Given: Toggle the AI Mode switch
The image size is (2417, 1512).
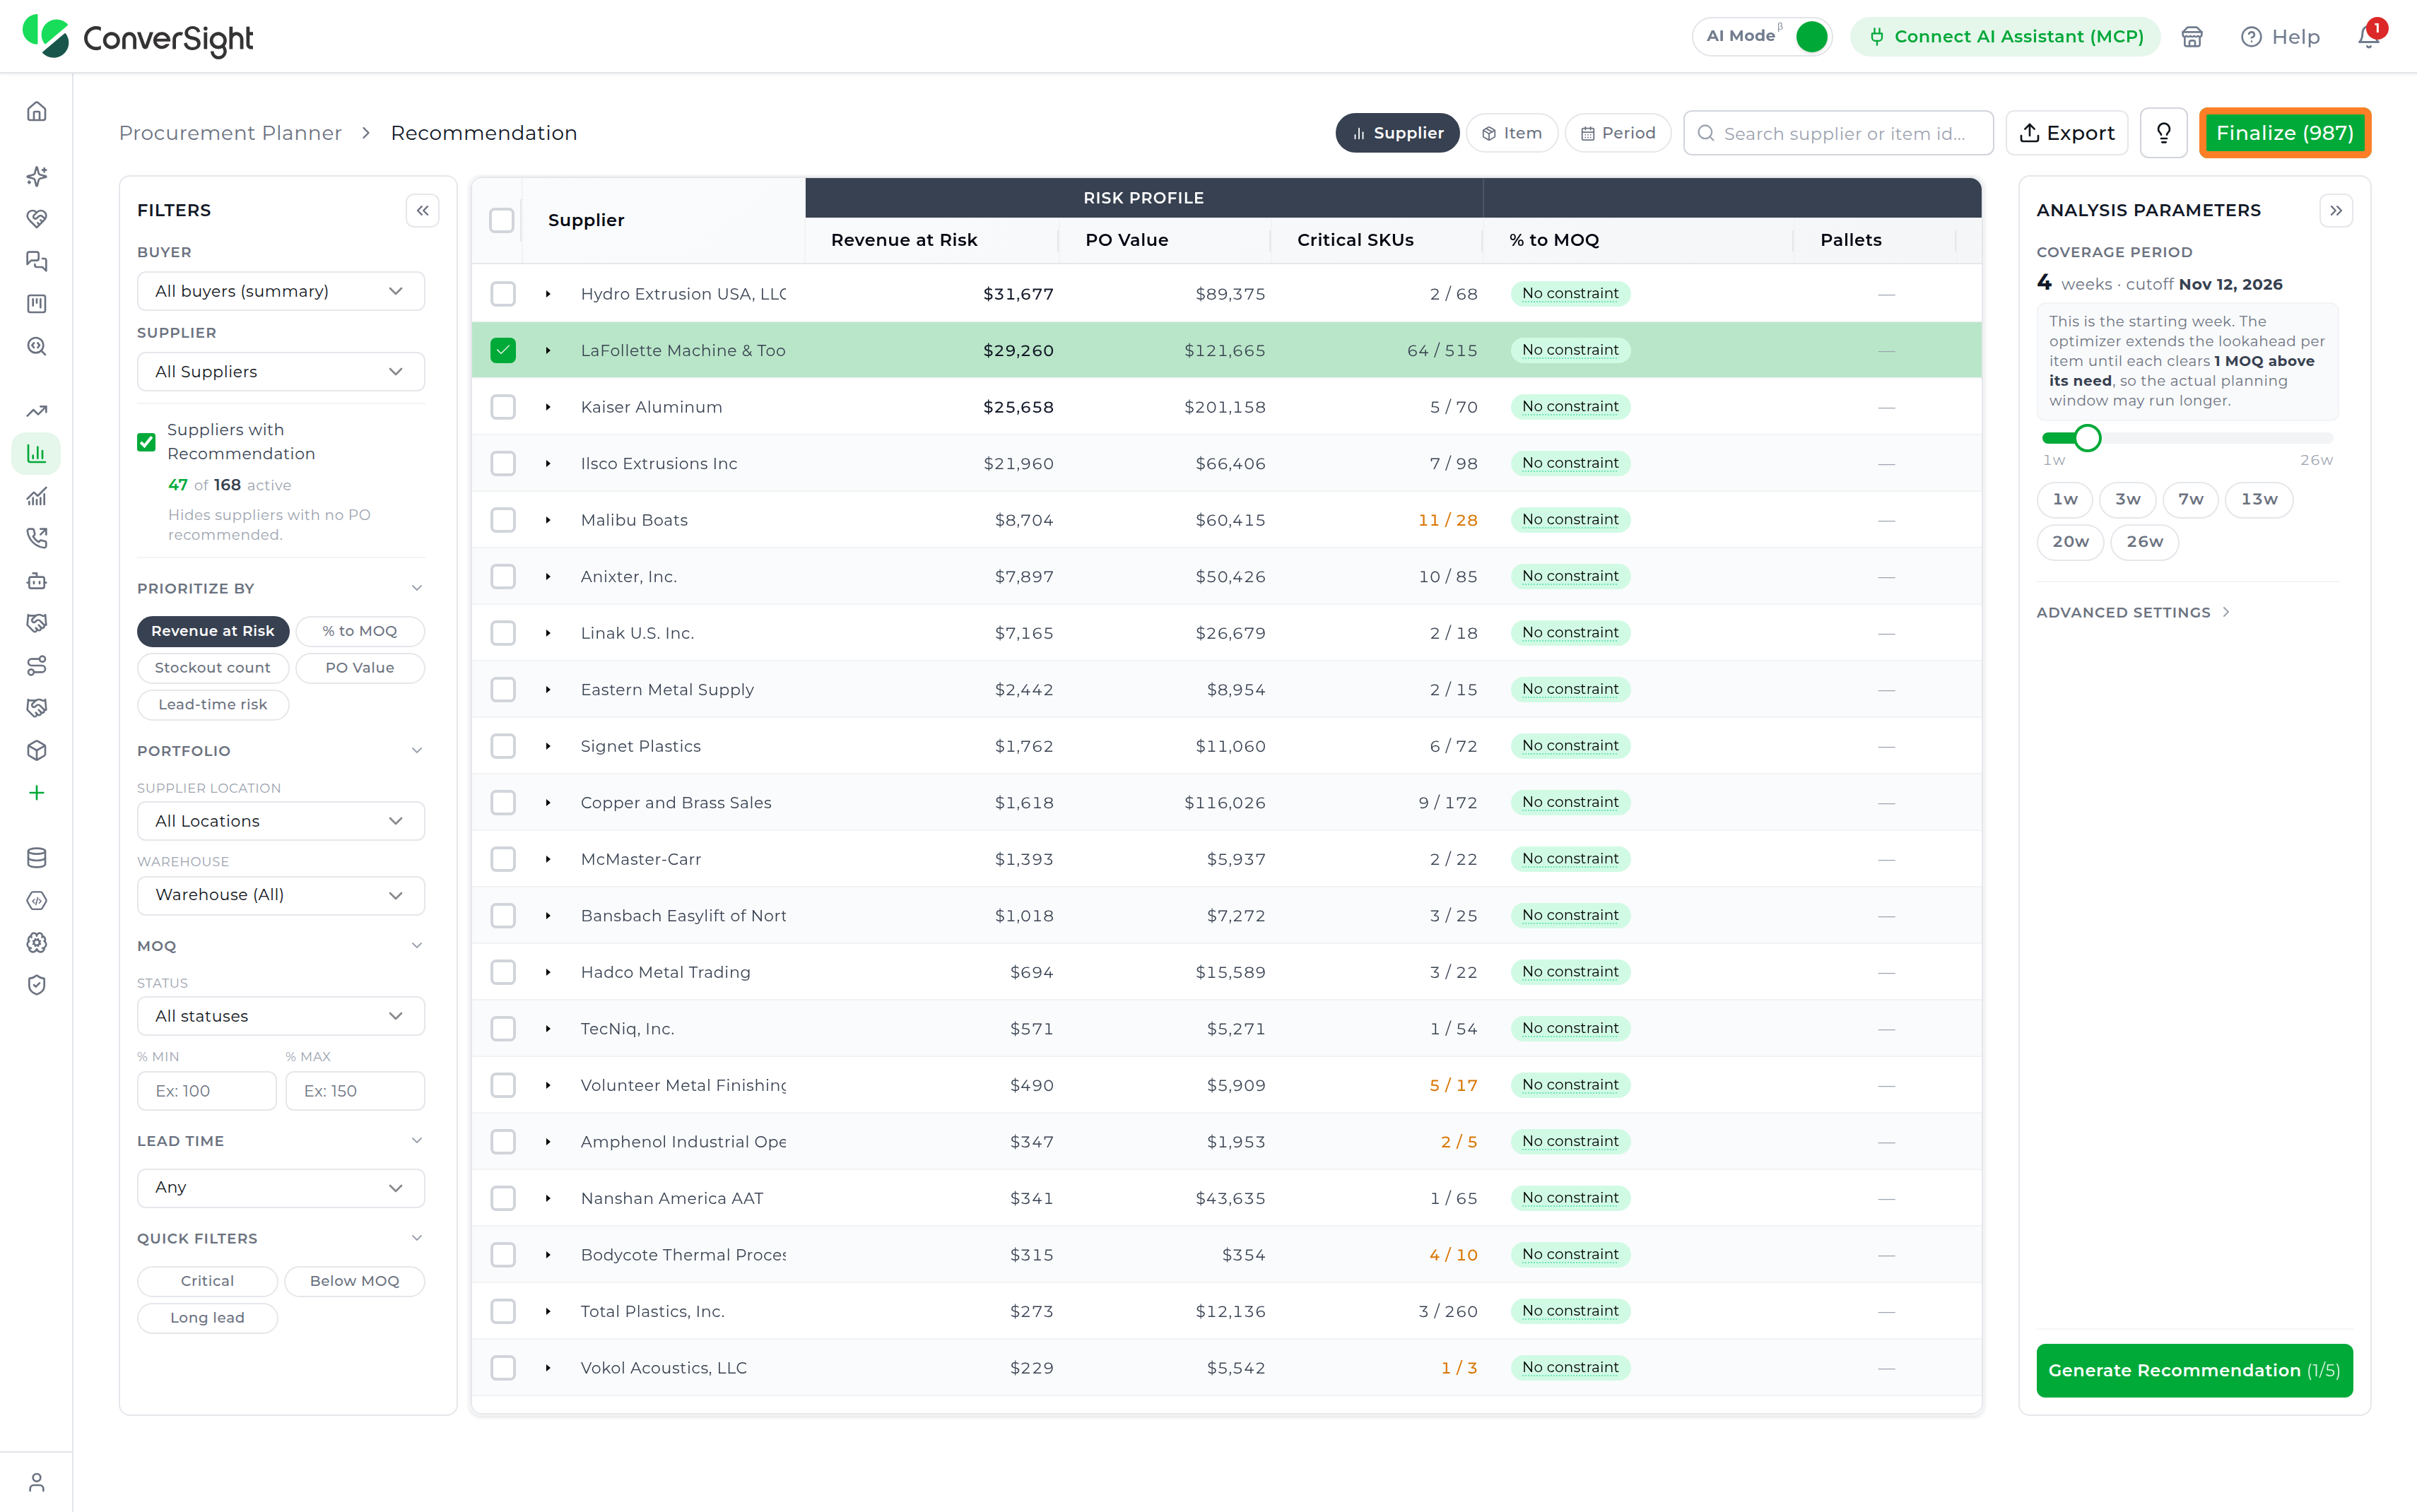Looking at the screenshot, I should click(x=1811, y=36).
